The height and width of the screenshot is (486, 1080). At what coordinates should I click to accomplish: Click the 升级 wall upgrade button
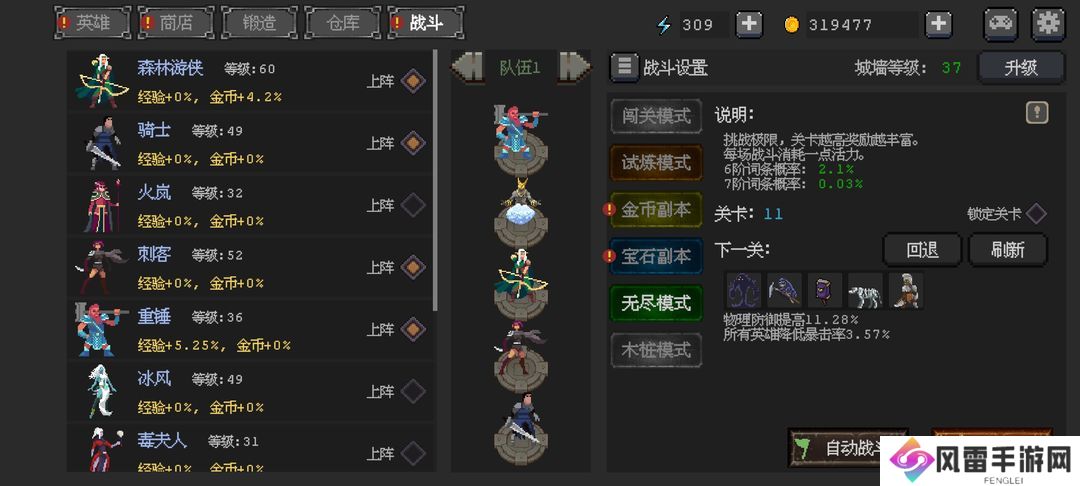tap(1021, 67)
